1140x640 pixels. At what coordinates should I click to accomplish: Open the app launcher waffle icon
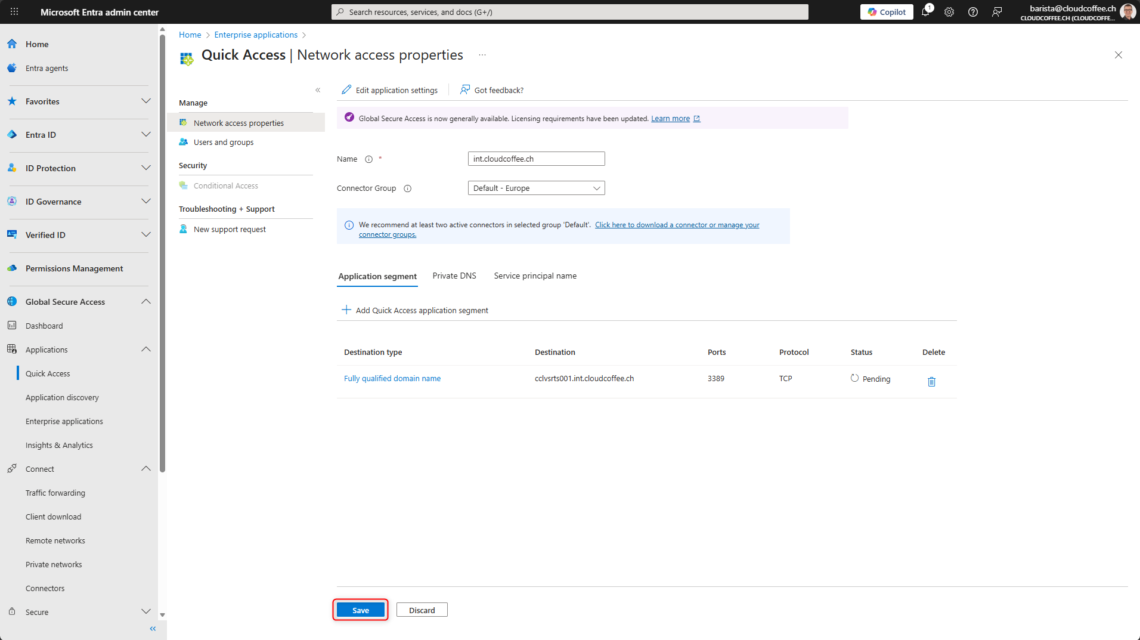point(14,12)
